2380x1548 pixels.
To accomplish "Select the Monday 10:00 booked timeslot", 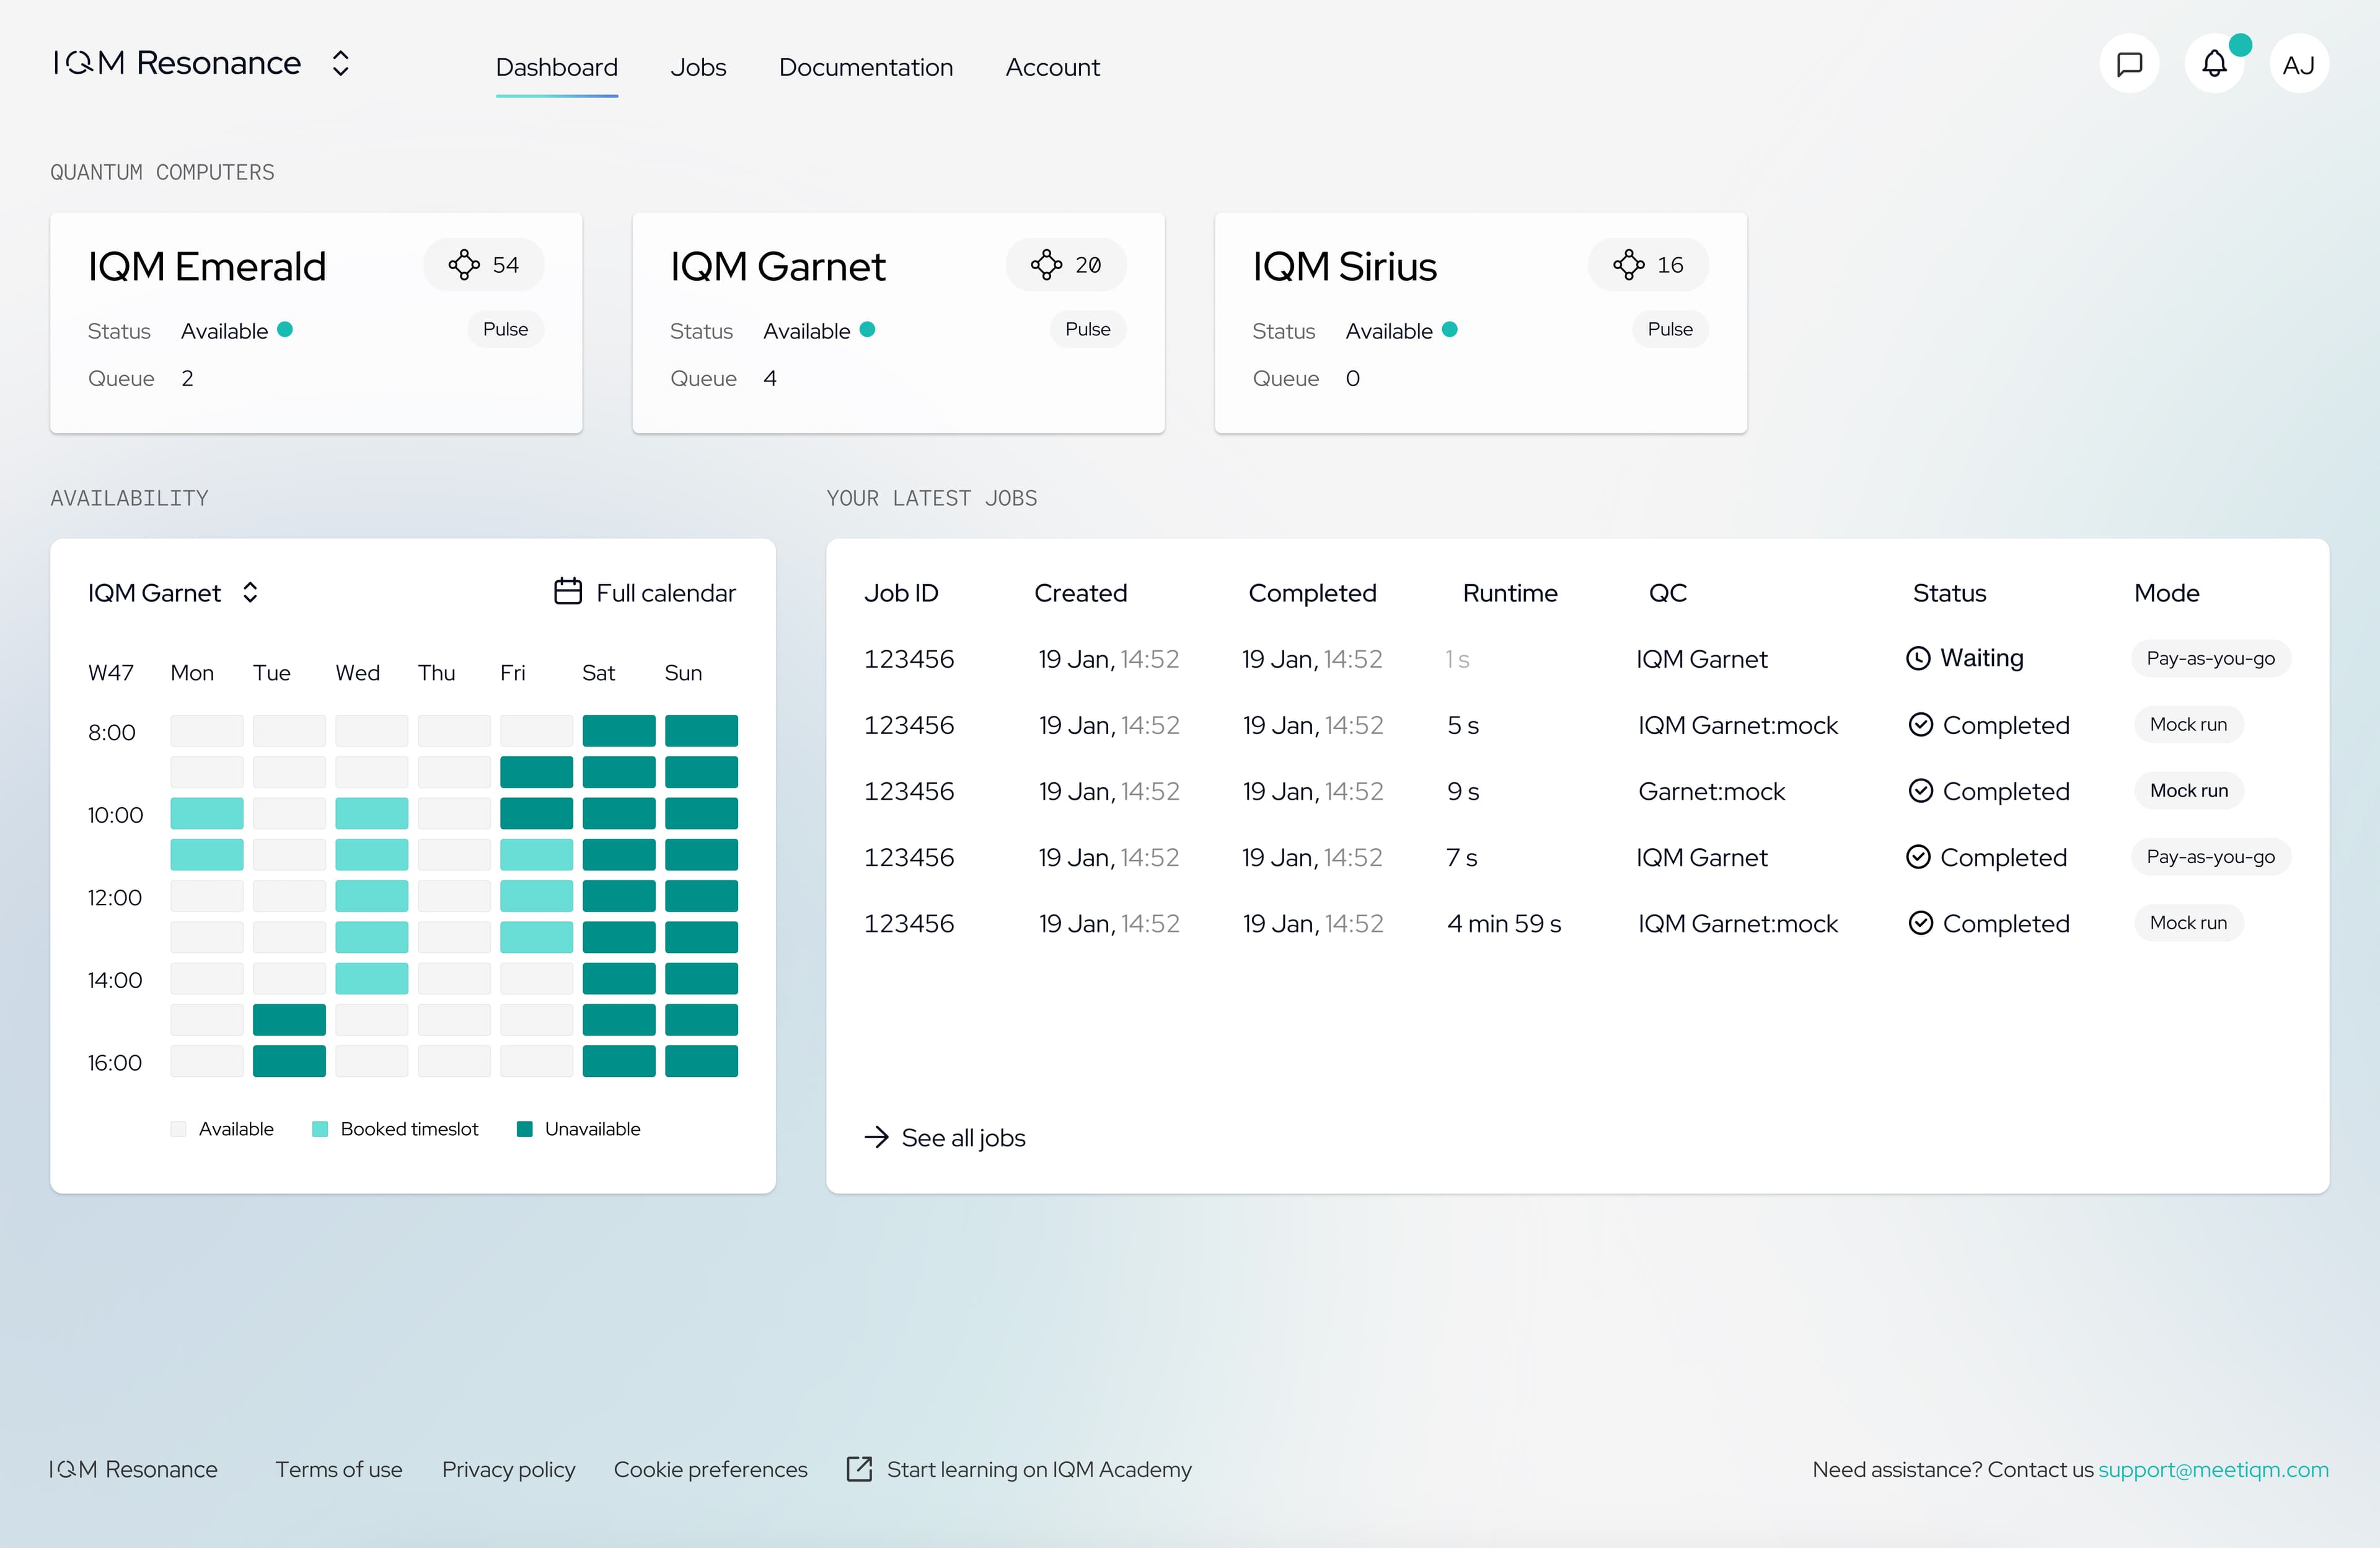I will tap(207, 814).
